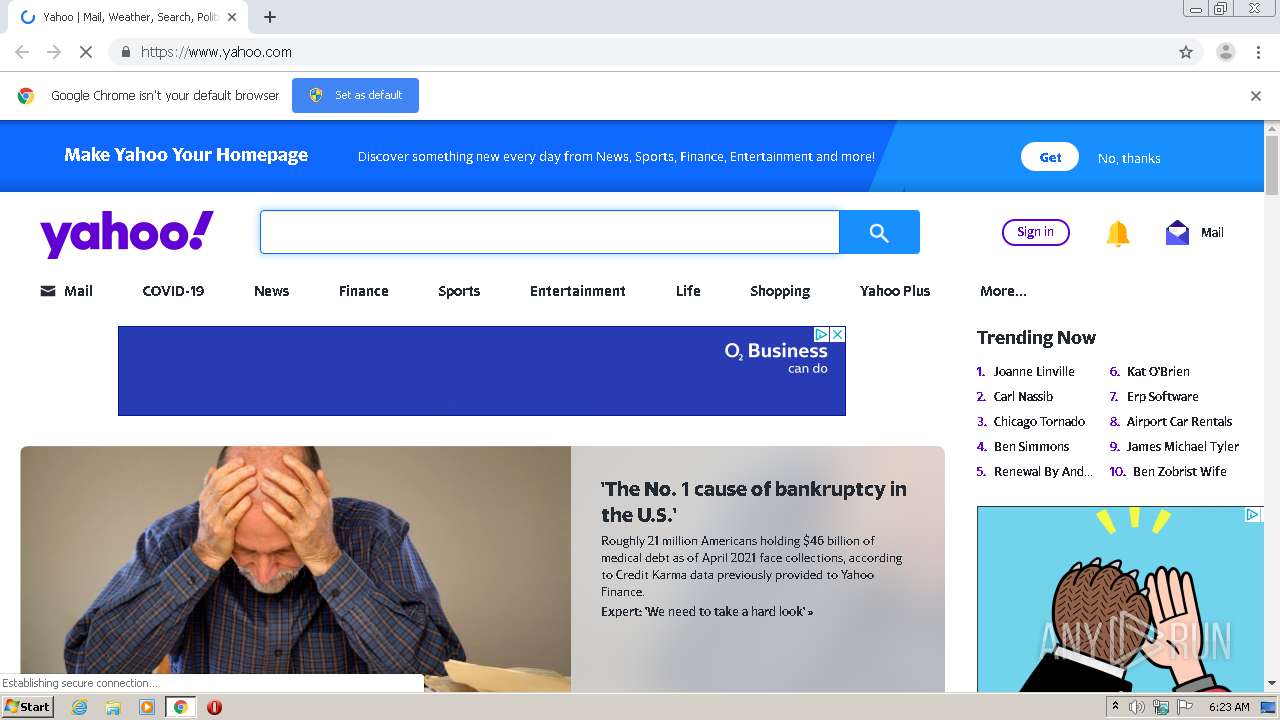Focus the Yahoo search input box

click(550, 232)
